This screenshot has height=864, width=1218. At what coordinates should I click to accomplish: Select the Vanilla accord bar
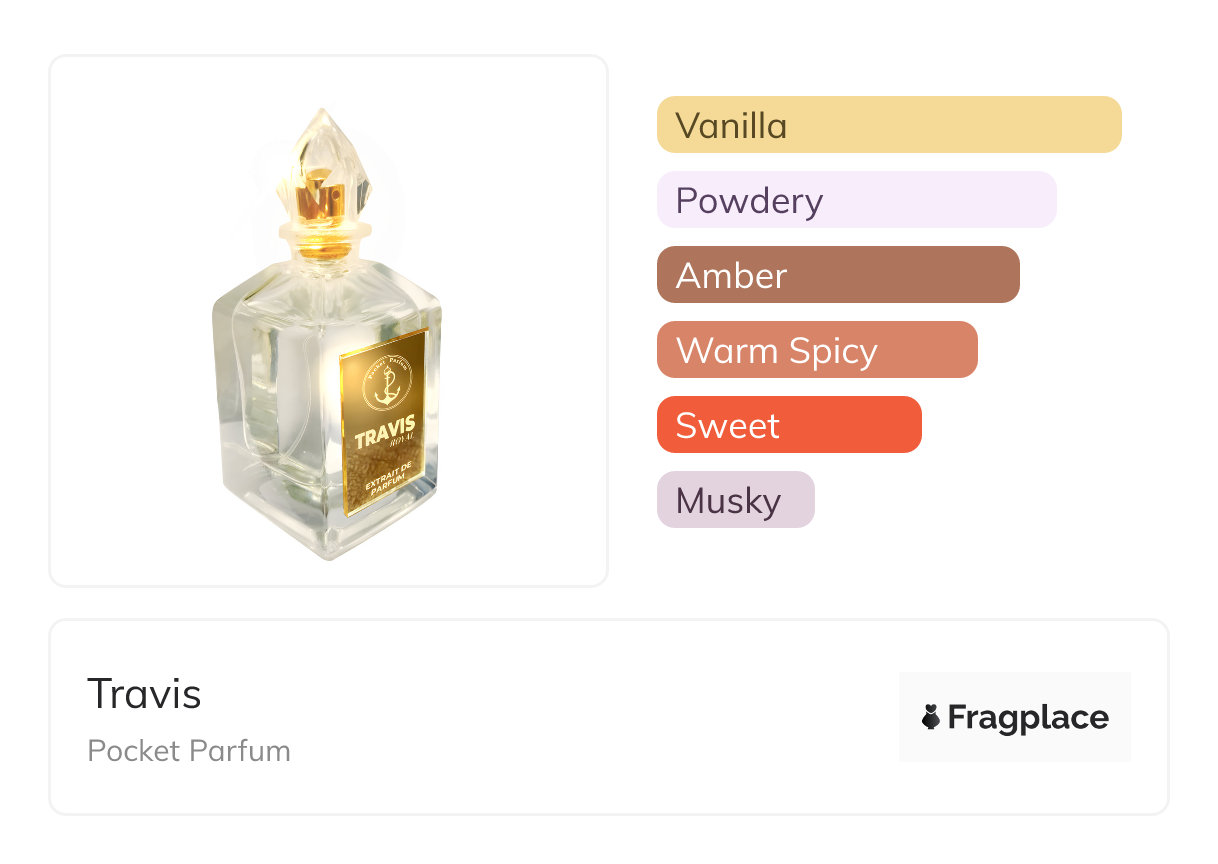pyautogui.click(x=888, y=125)
